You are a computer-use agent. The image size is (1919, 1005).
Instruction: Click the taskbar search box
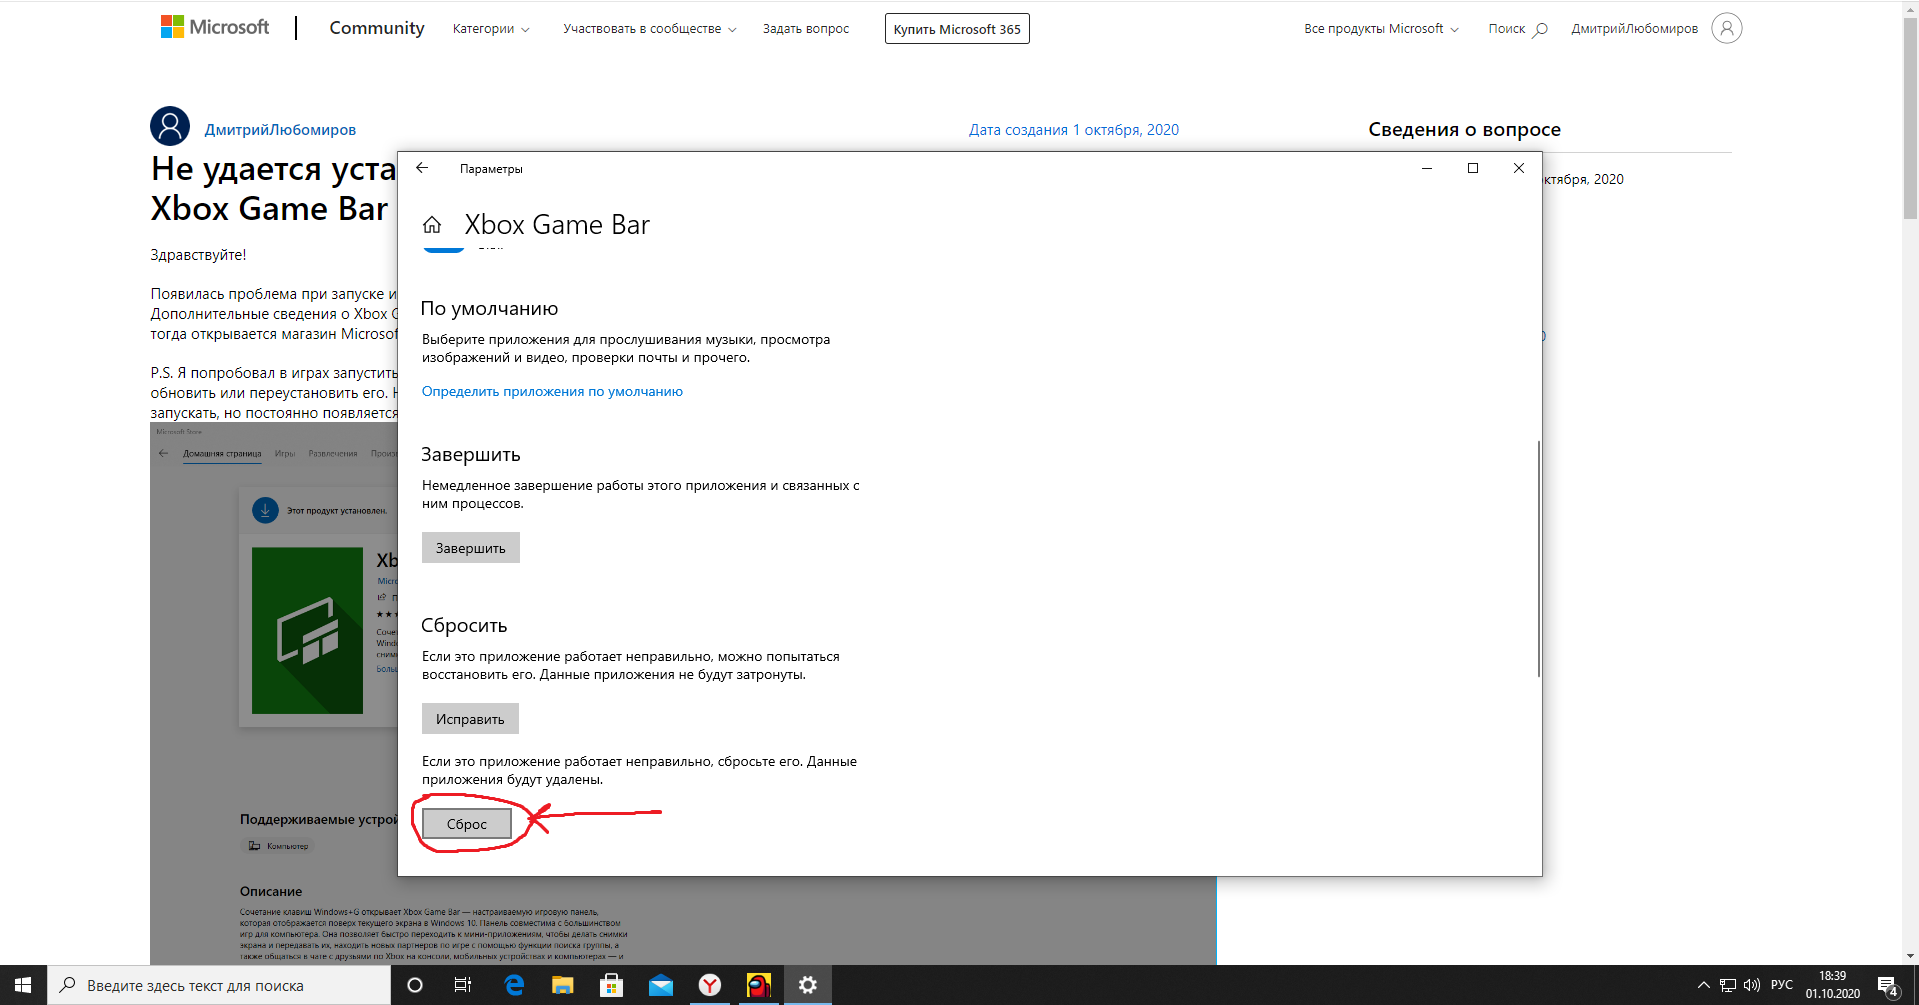(x=219, y=985)
